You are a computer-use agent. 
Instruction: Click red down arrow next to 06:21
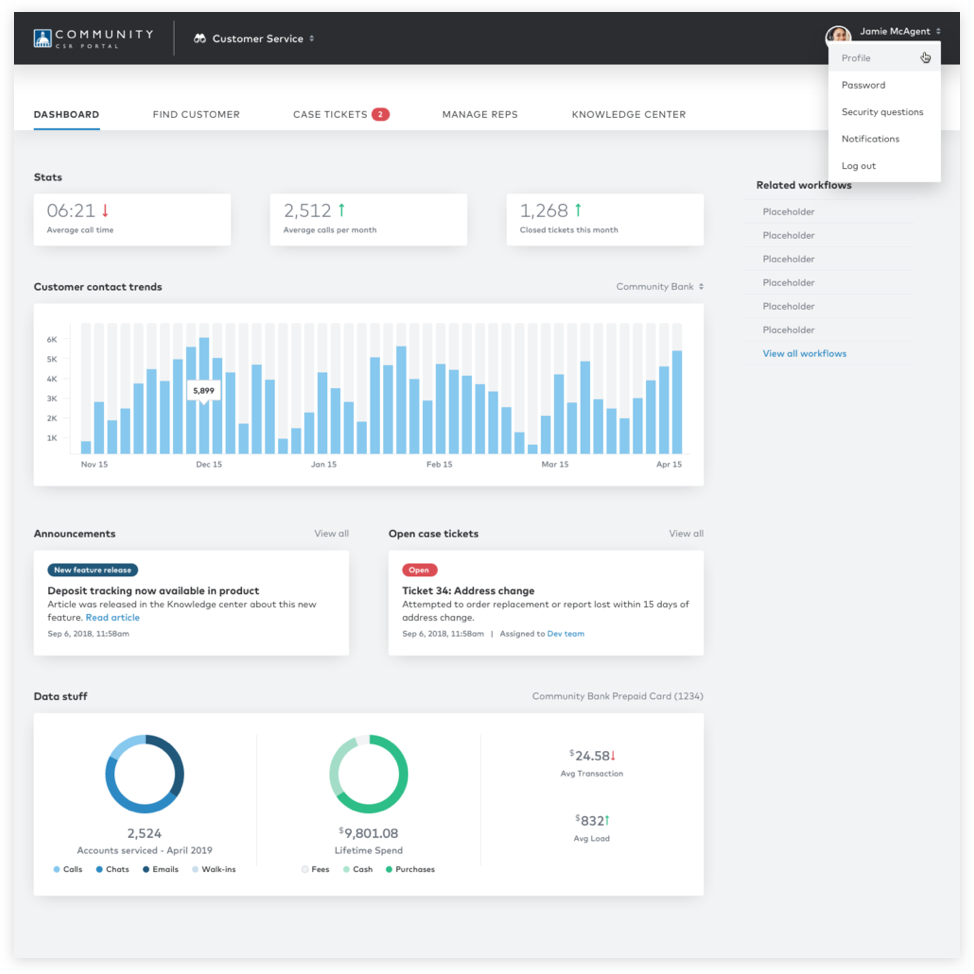(105, 210)
